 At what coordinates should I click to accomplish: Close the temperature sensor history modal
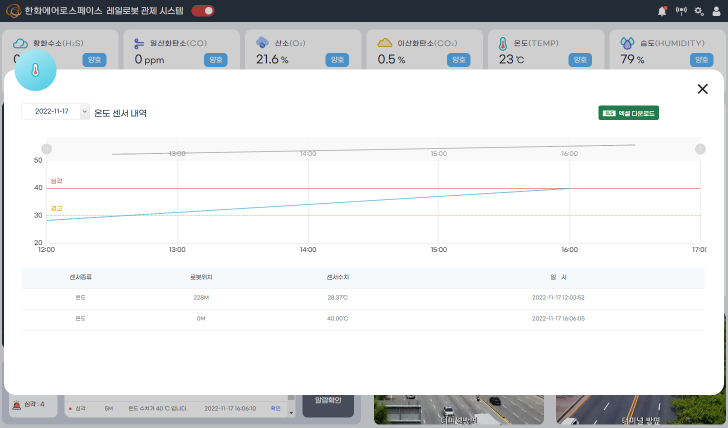pyautogui.click(x=702, y=89)
